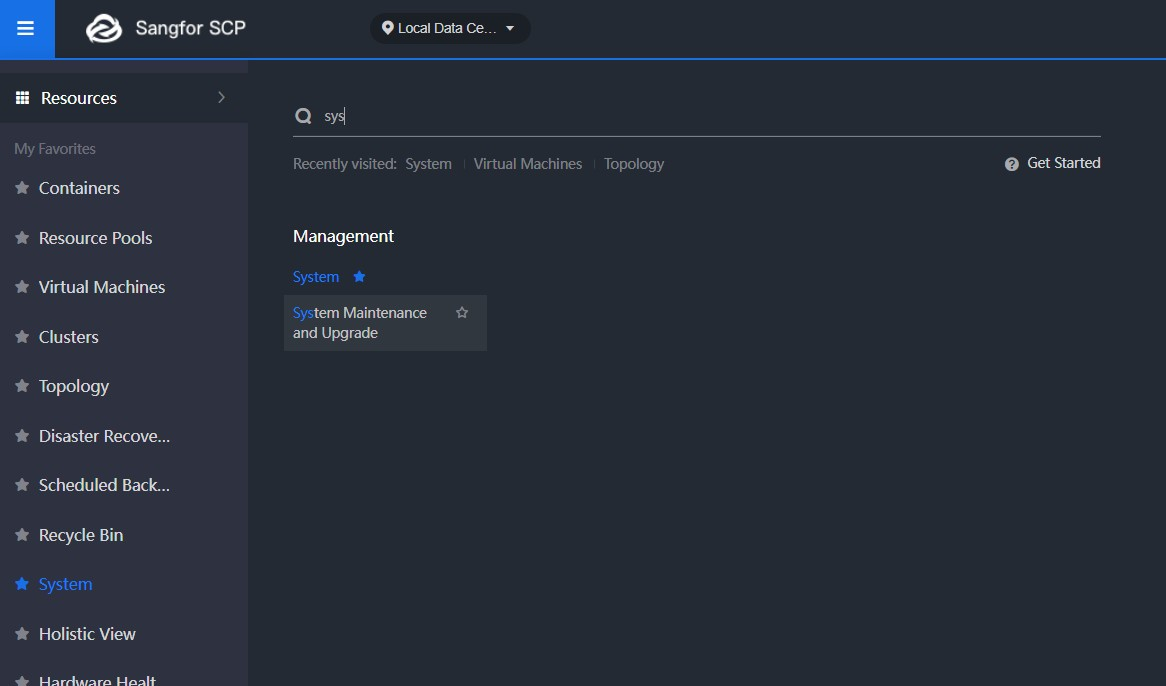Open the hamburger navigation menu
This screenshot has width=1166, height=686.
(26, 28)
